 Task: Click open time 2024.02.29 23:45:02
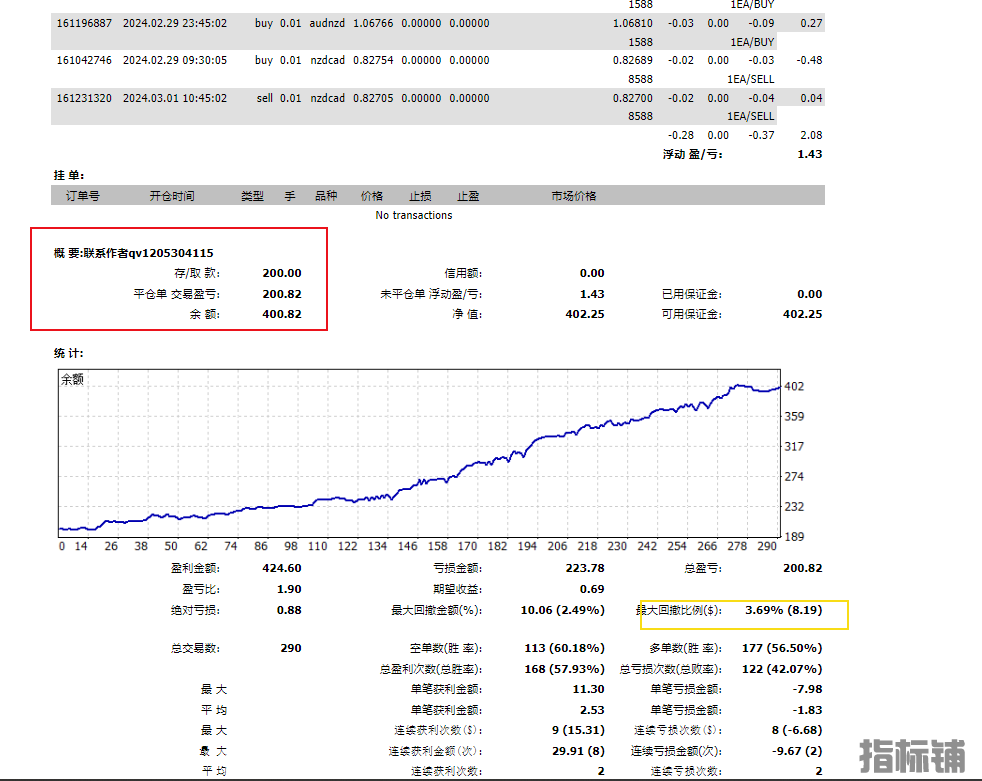[175, 23]
